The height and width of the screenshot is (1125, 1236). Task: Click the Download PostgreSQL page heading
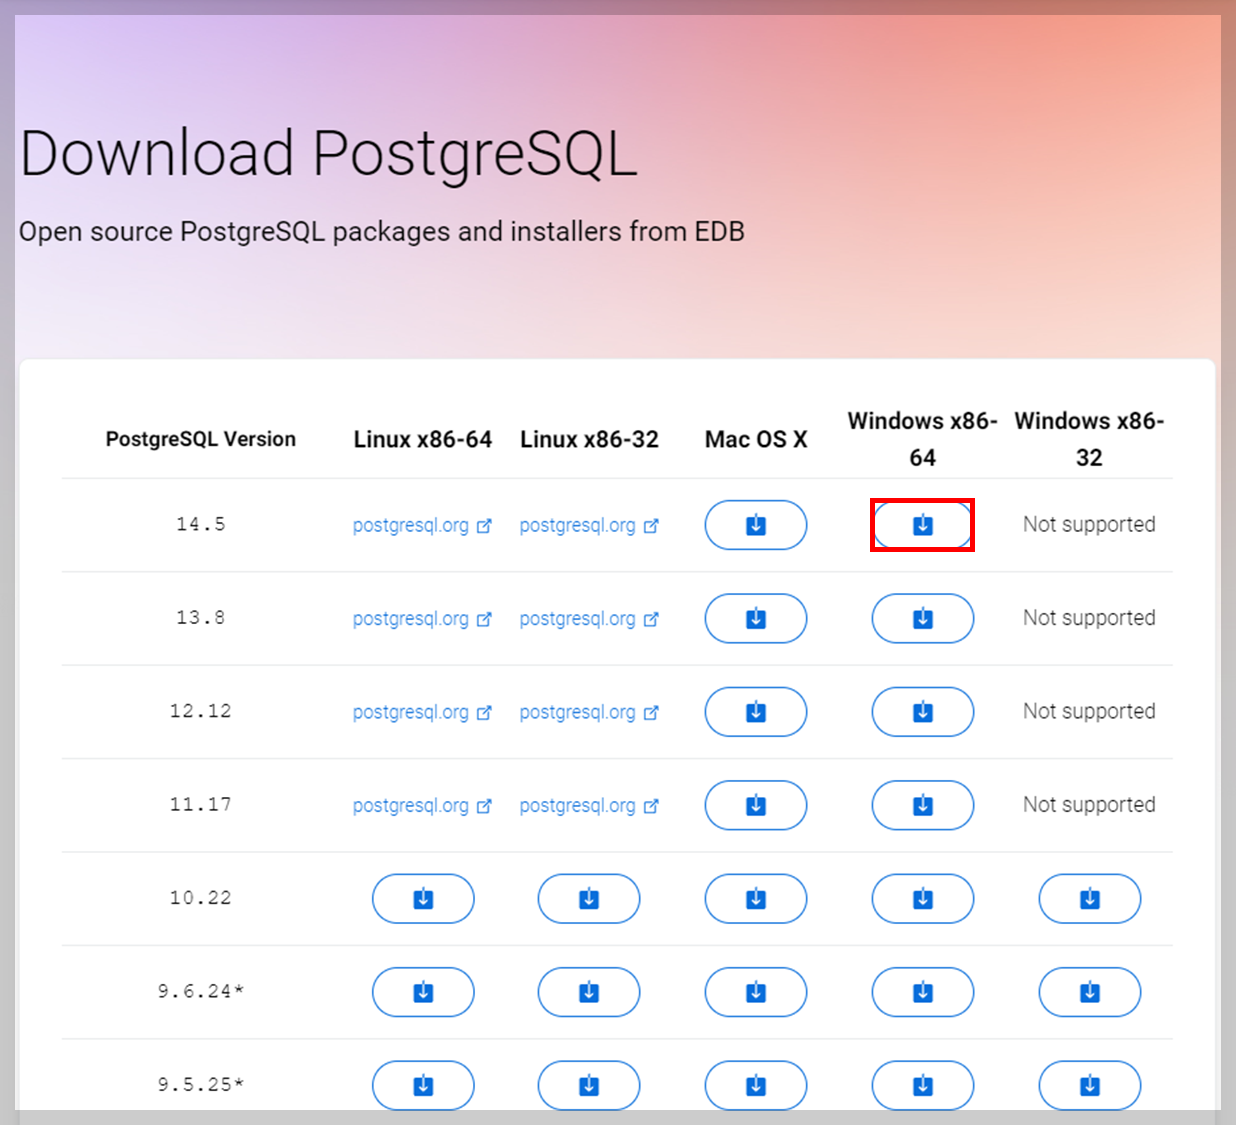[328, 154]
